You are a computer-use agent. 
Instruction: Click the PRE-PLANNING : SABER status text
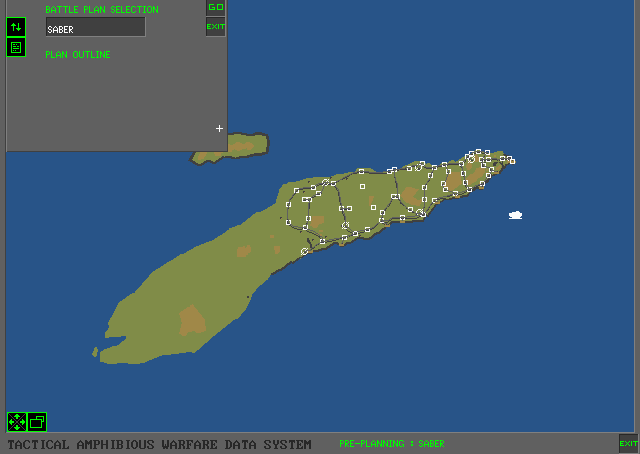pyautogui.click(x=391, y=443)
